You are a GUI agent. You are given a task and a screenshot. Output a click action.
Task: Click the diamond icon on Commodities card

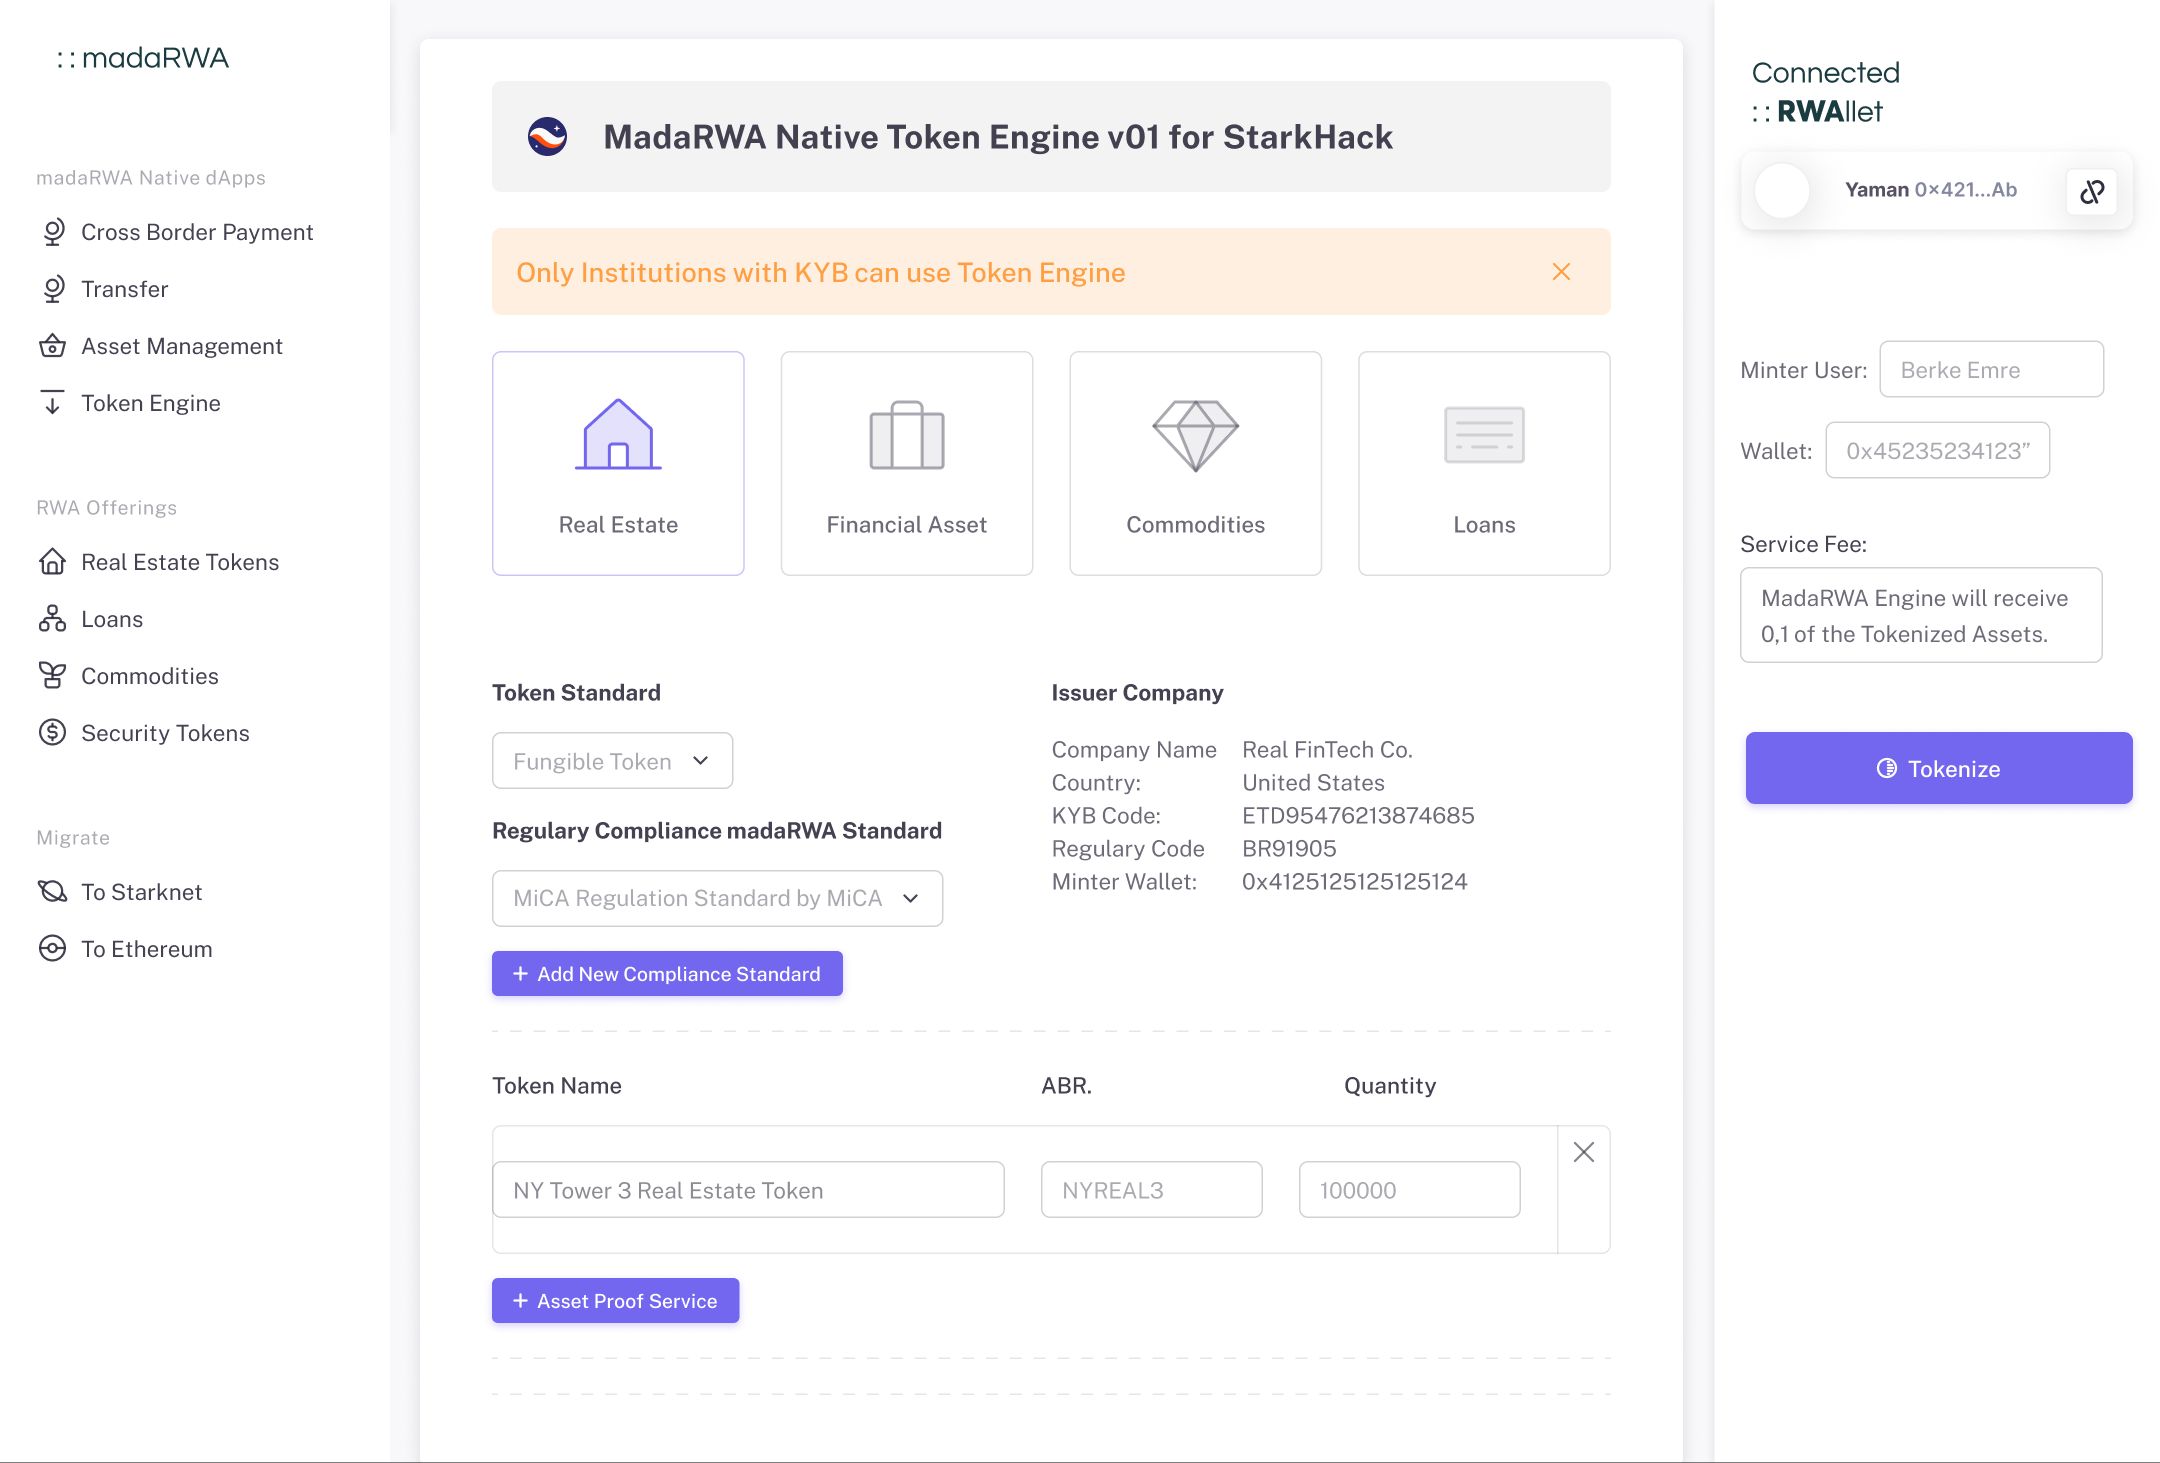click(1195, 435)
